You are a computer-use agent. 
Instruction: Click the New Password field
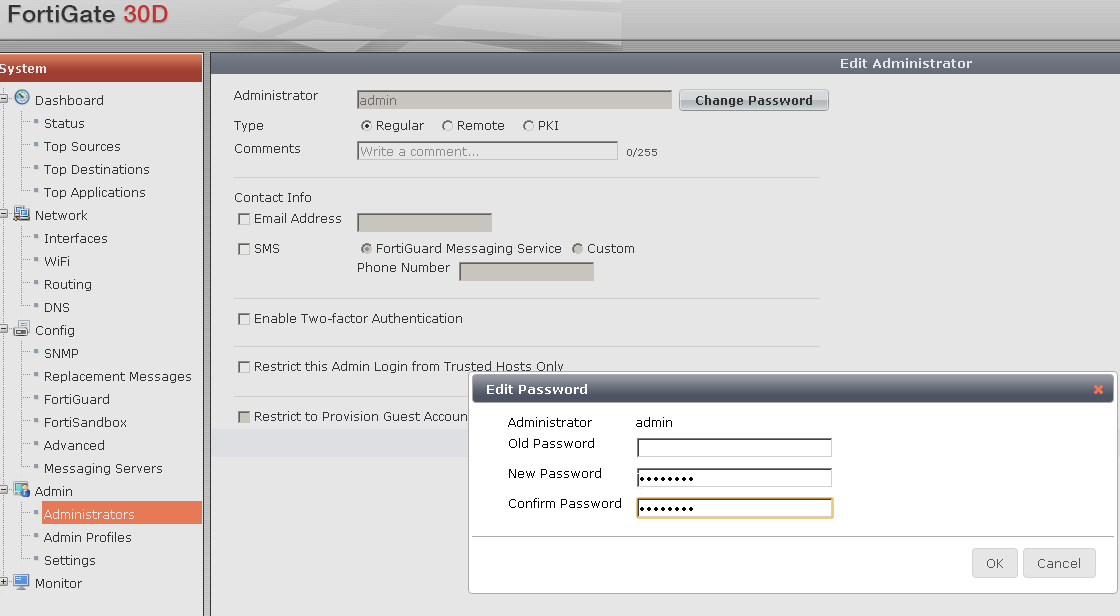point(734,477)
